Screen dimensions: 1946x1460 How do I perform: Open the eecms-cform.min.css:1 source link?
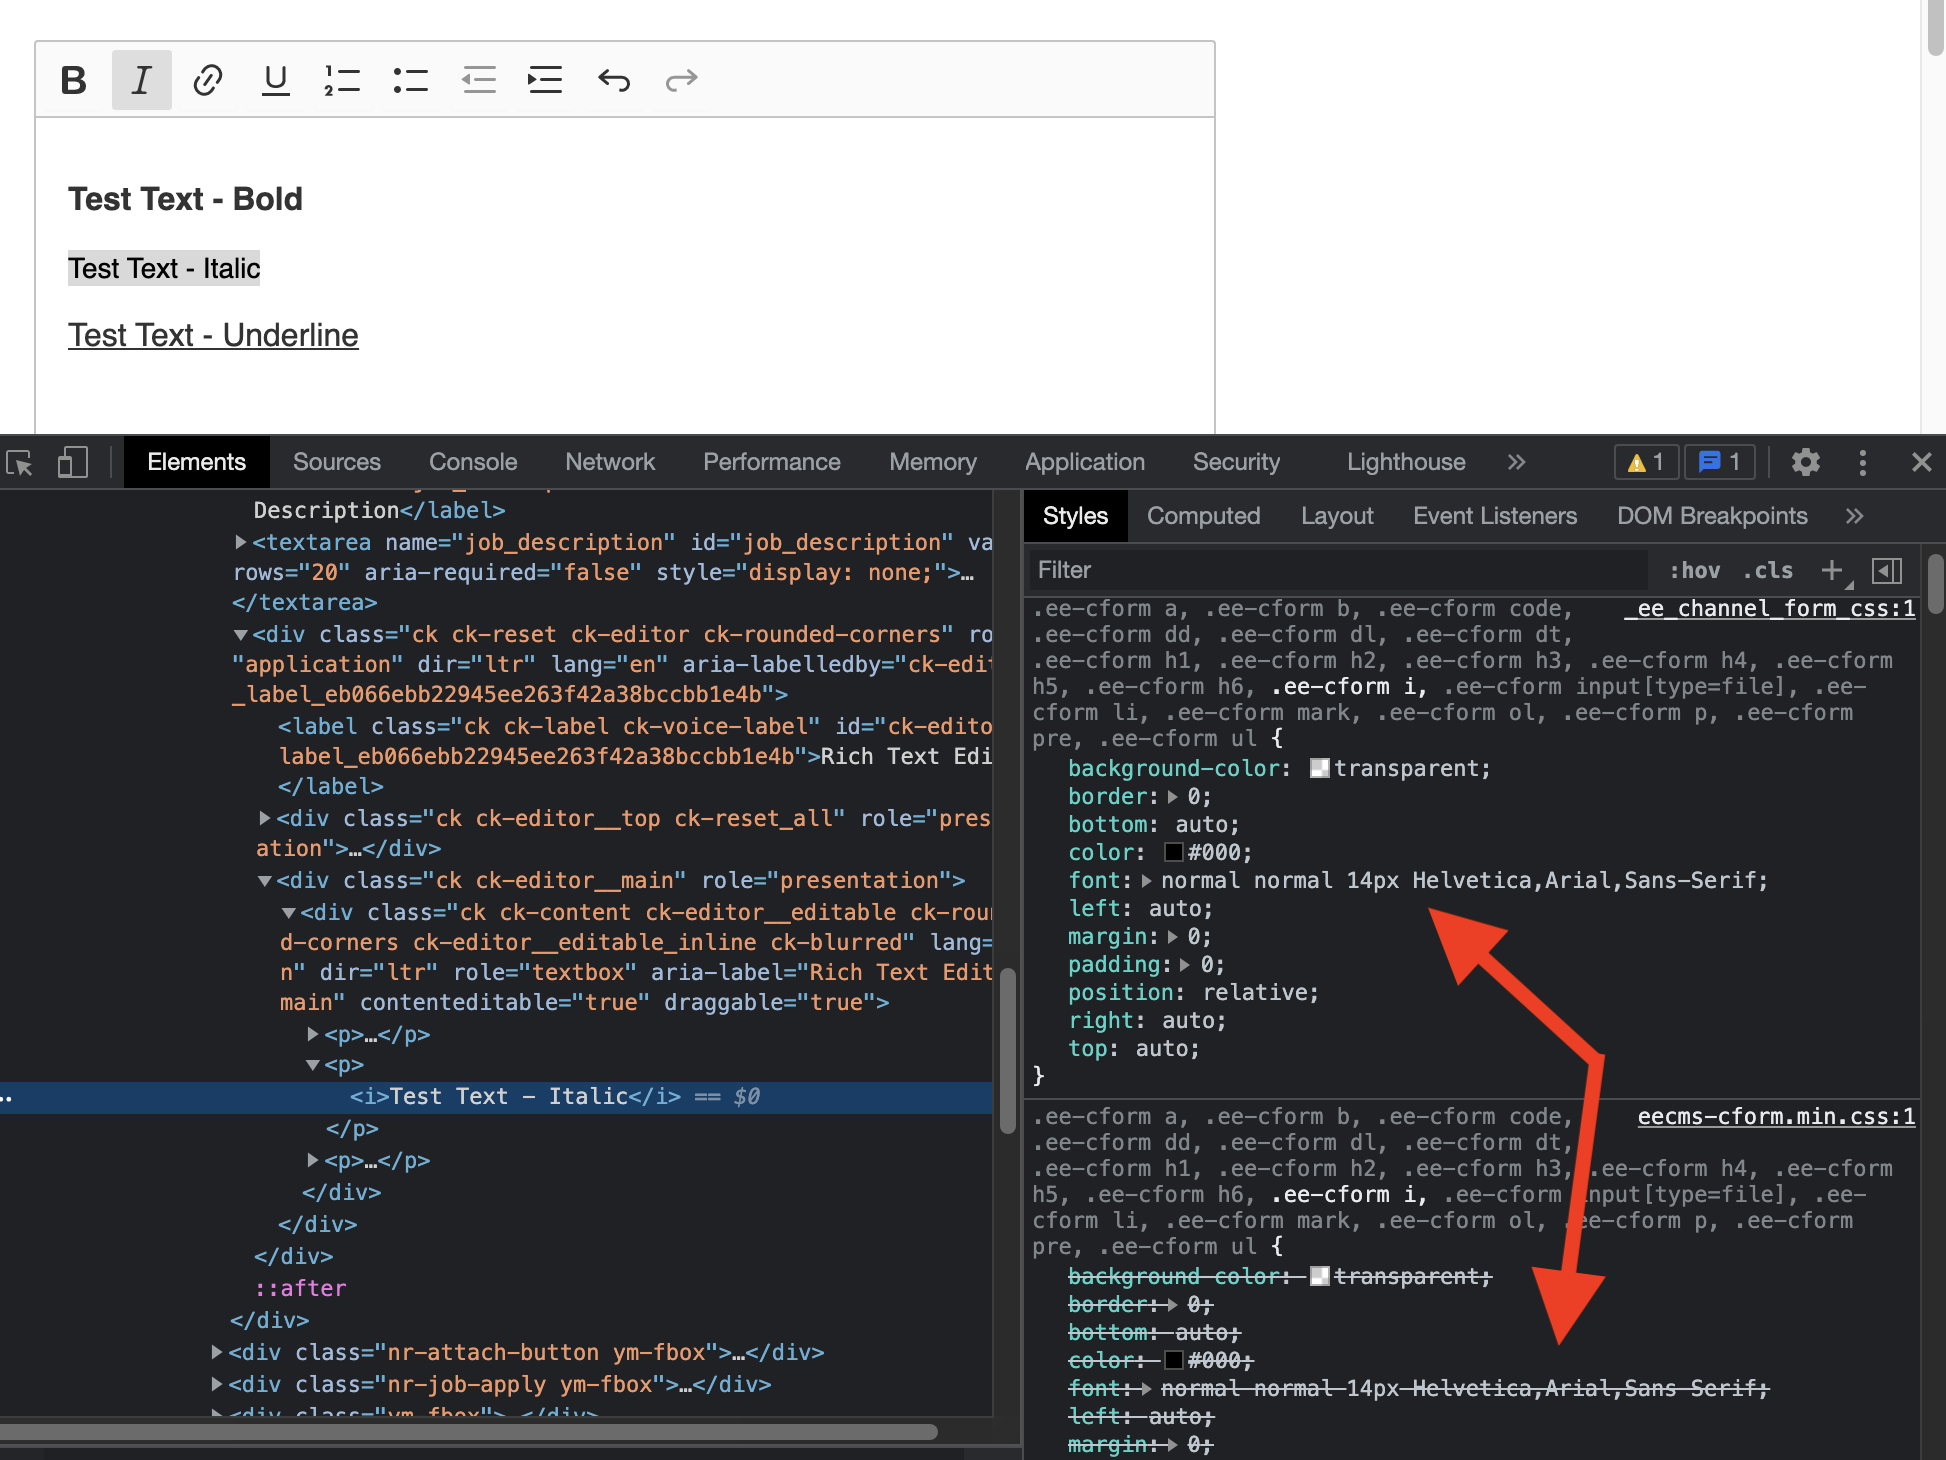pos(1776,1117)
